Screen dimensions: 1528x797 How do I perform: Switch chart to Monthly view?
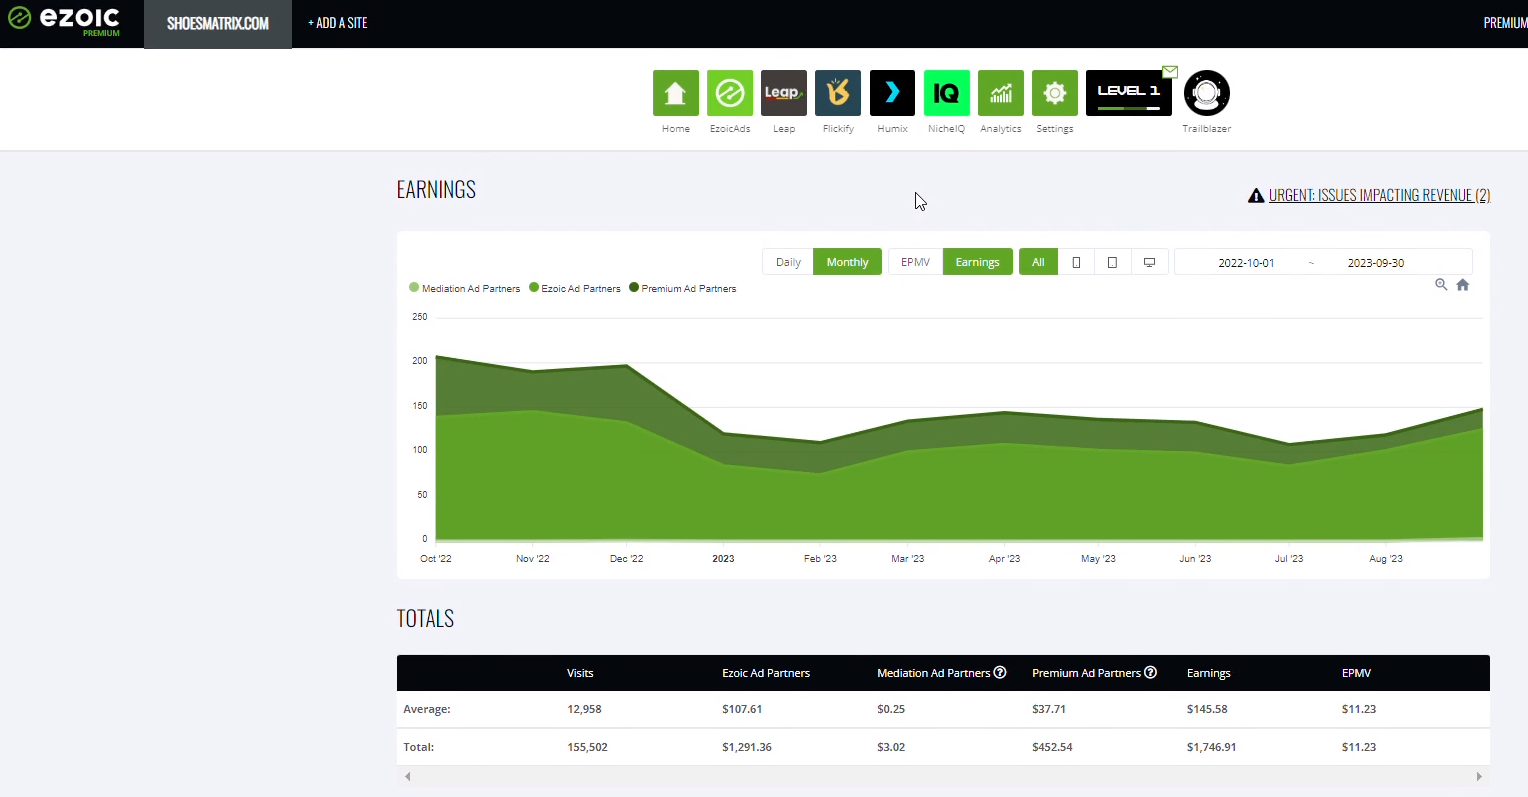pos(848,262)
